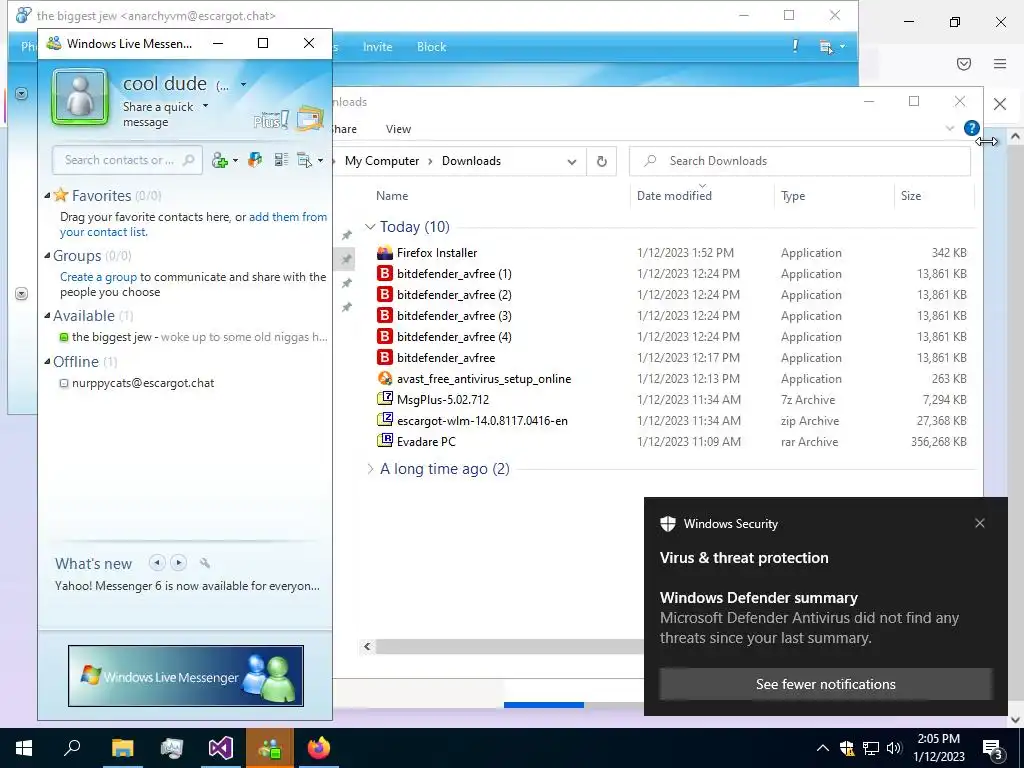1024x768 pixels.
Task: Sort files by the Type column
Action: [x=793, y=196]
